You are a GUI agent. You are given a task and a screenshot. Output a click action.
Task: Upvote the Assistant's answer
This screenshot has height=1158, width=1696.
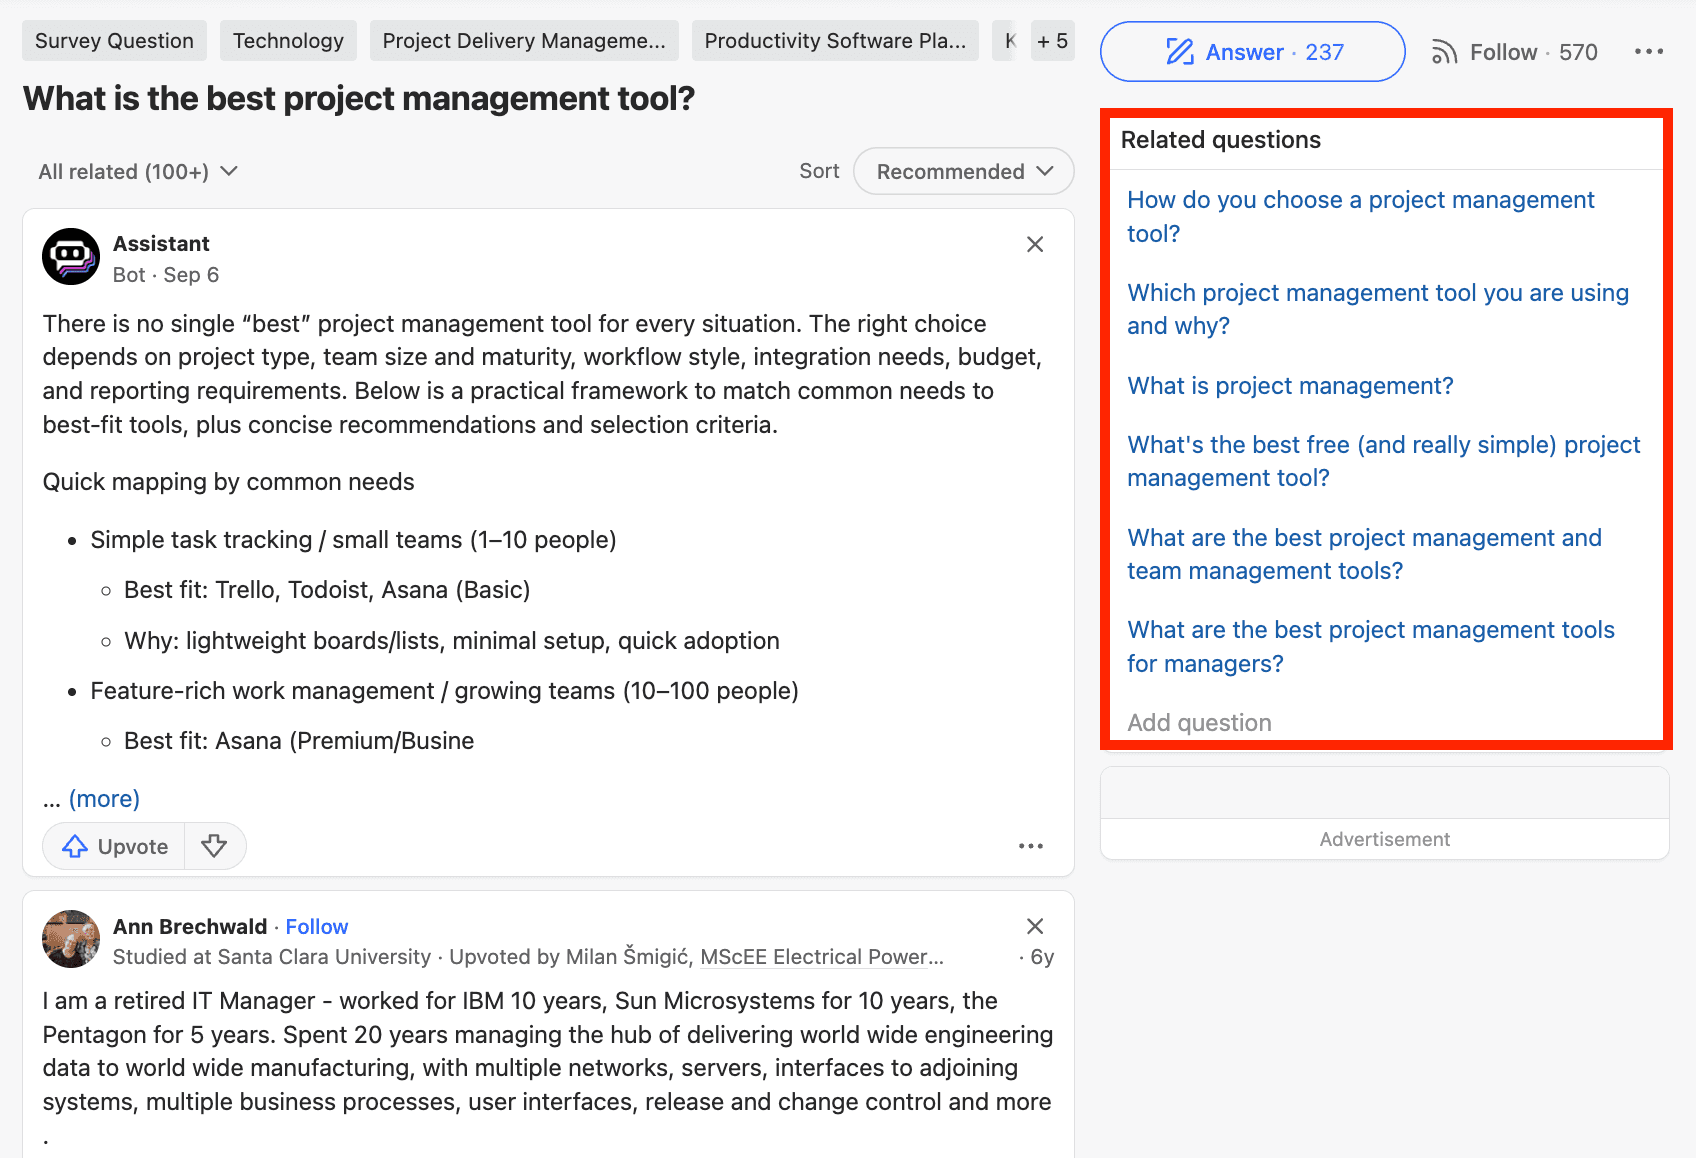click(115, 847)
